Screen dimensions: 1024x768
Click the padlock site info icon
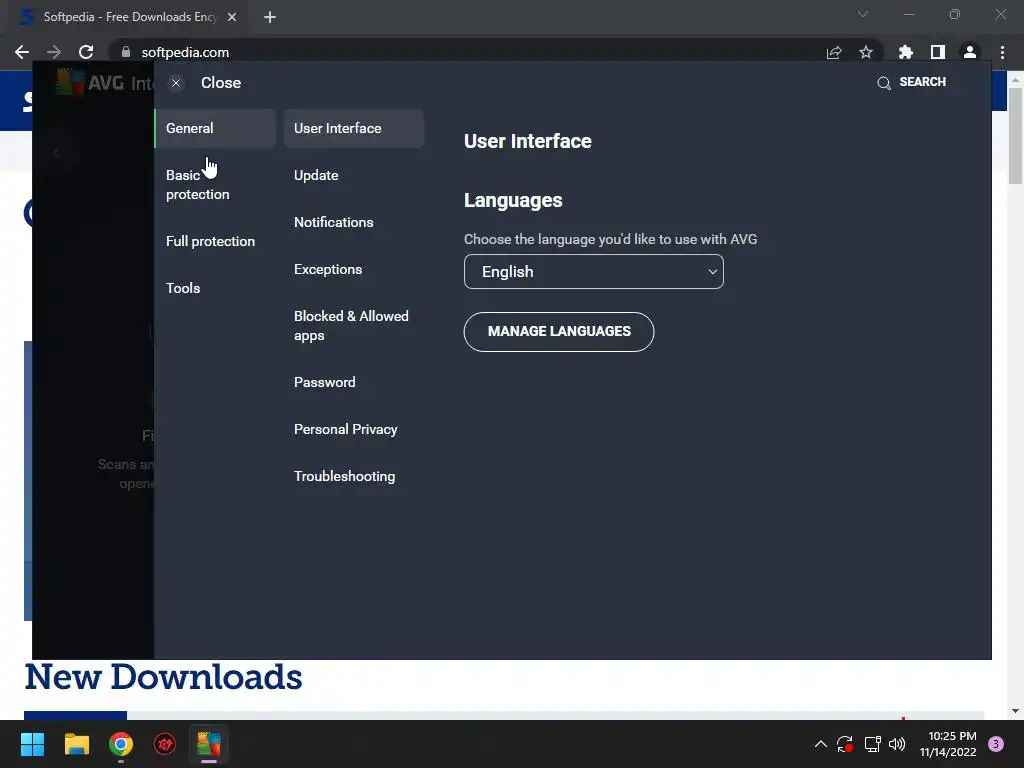(x=126, y=52)
